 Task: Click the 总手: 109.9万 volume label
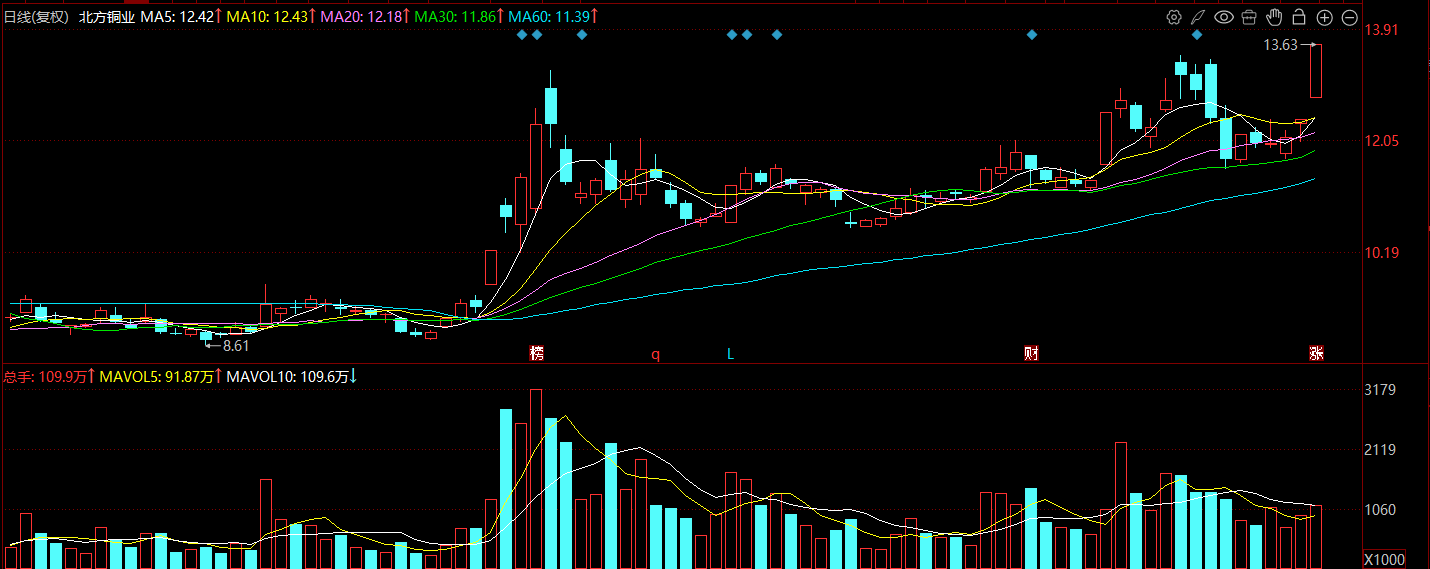click(50, 377)
